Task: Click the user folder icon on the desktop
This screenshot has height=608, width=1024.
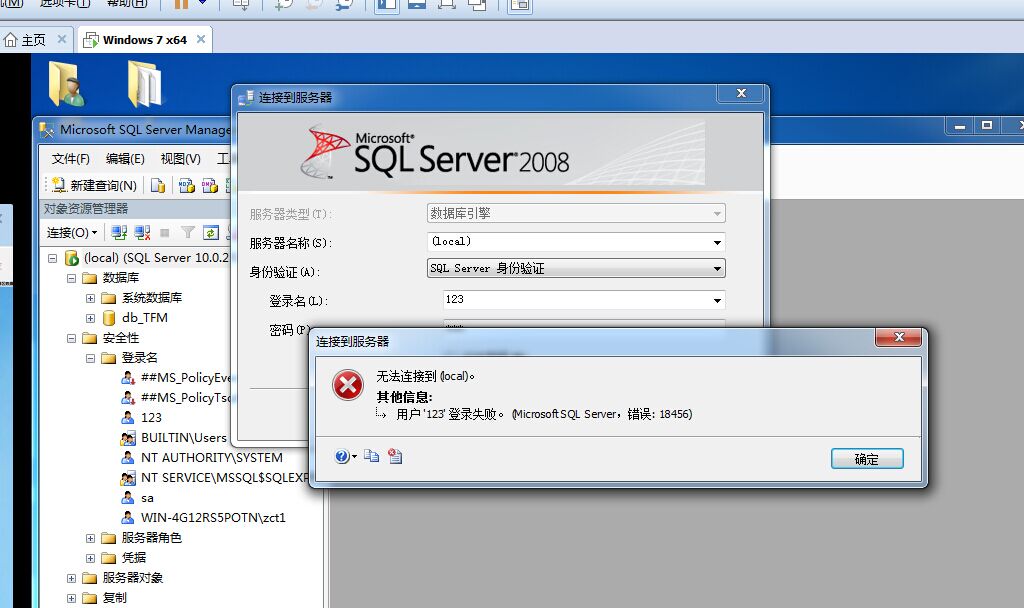Action: click(67, 83)
